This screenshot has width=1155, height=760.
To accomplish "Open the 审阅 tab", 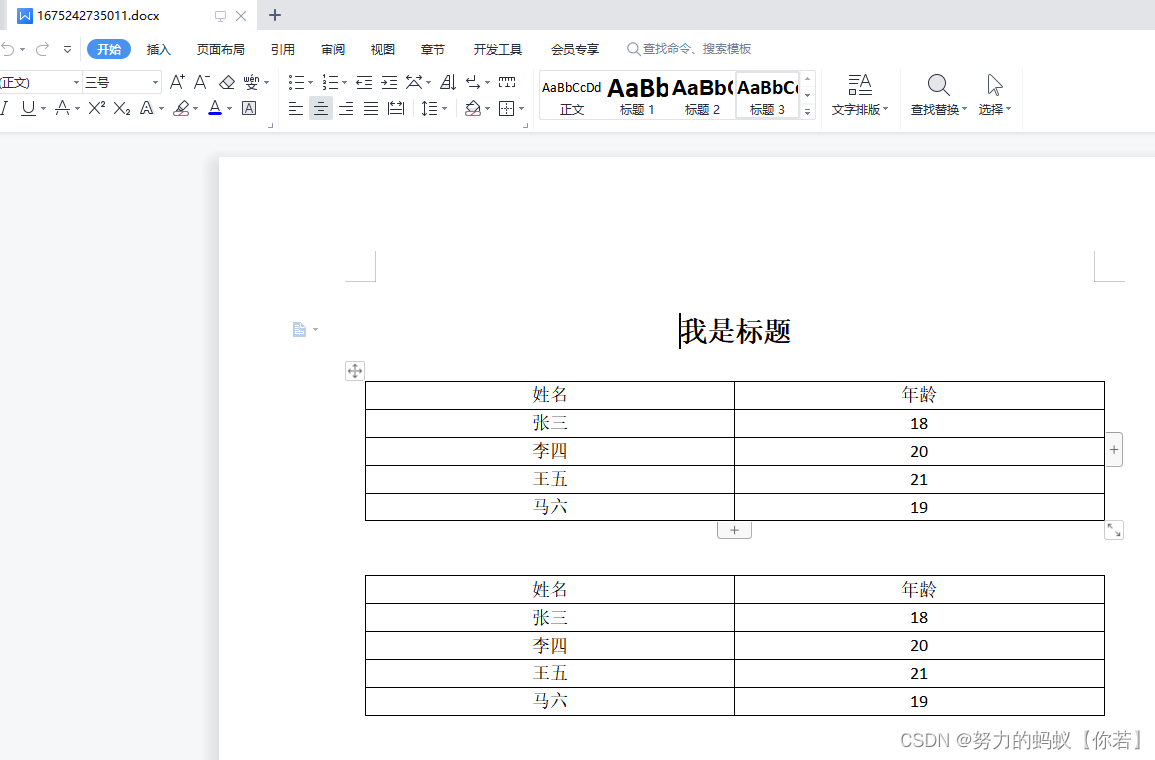I will tap(333, 49).
